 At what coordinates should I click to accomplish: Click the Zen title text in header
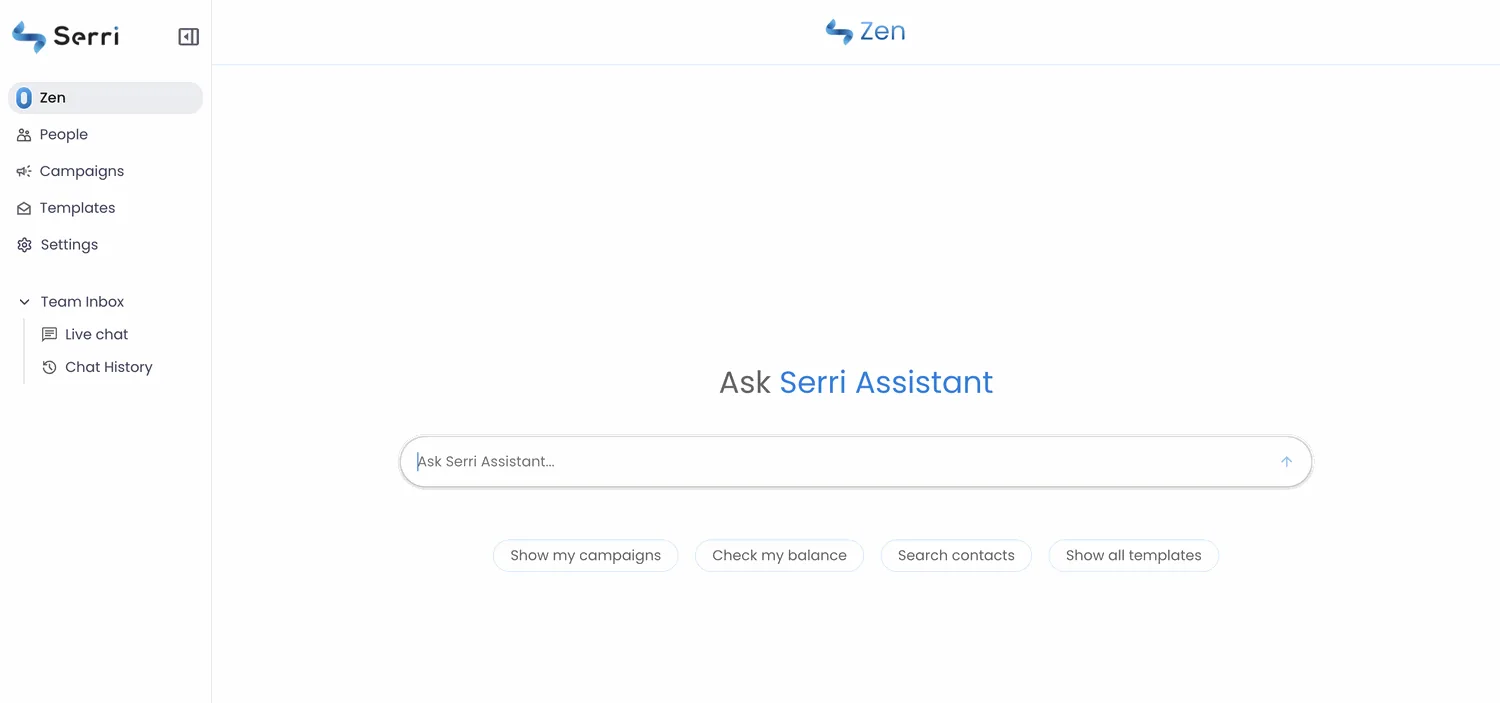point(883,32)
